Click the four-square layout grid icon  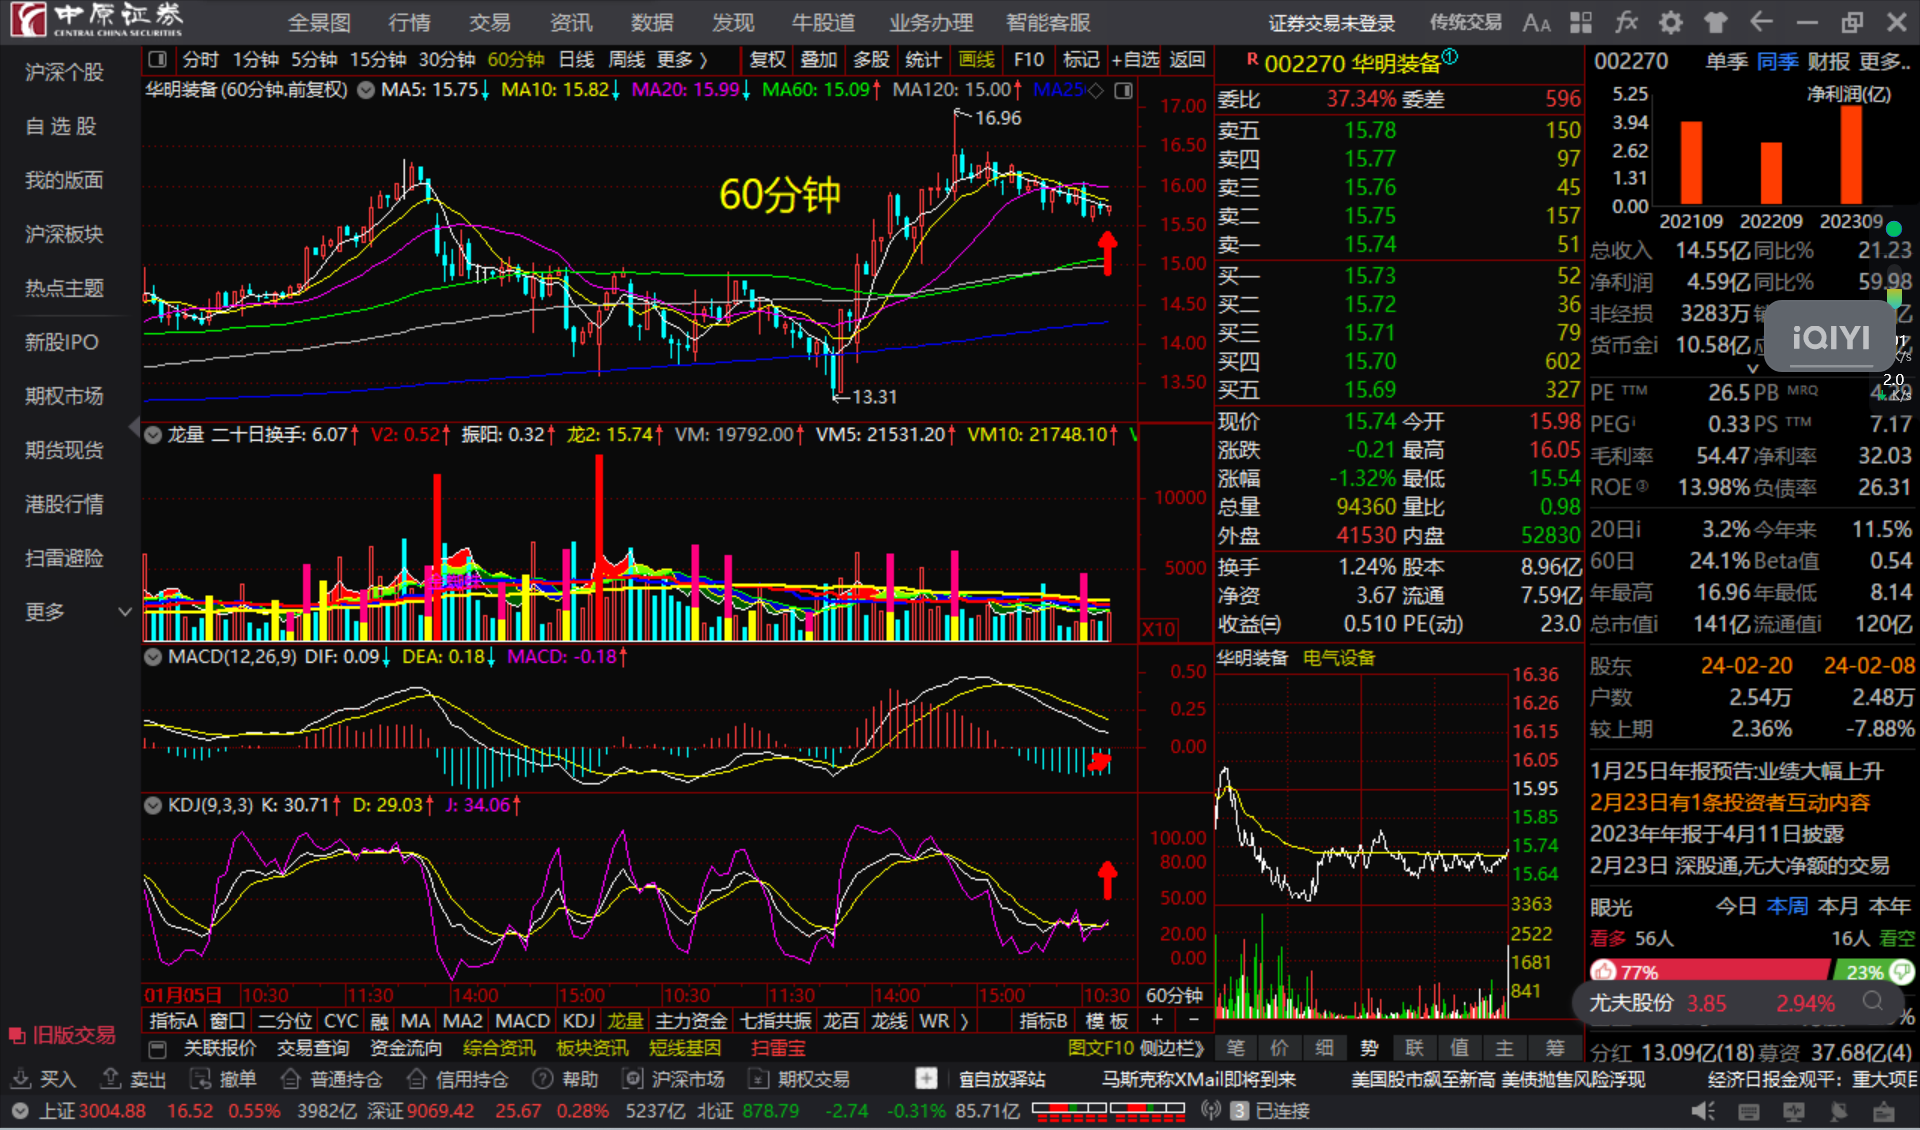tap(1581, 23)
